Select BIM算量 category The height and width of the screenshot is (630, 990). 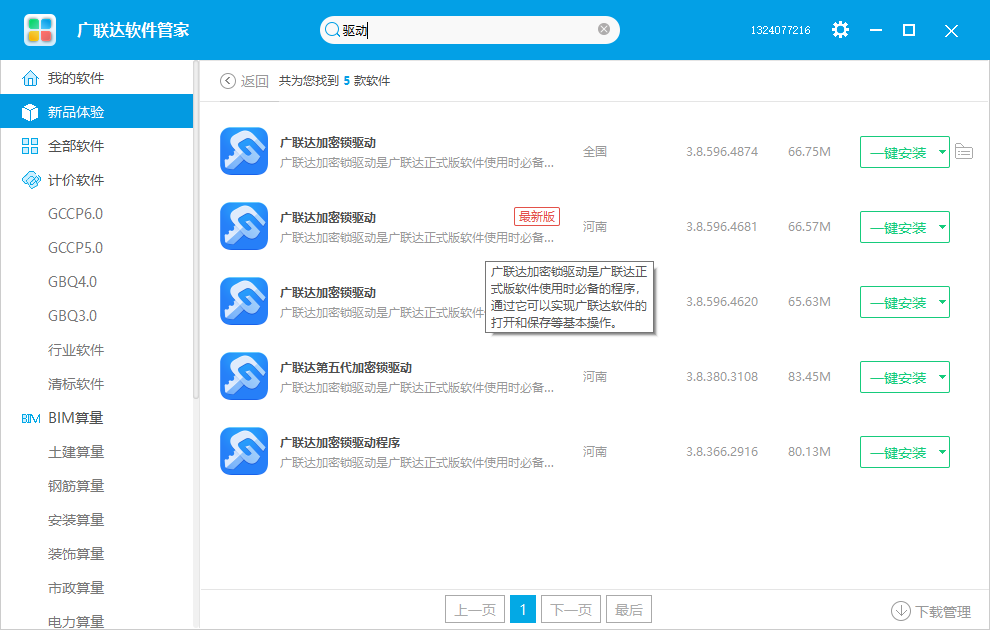pos(97,418)
